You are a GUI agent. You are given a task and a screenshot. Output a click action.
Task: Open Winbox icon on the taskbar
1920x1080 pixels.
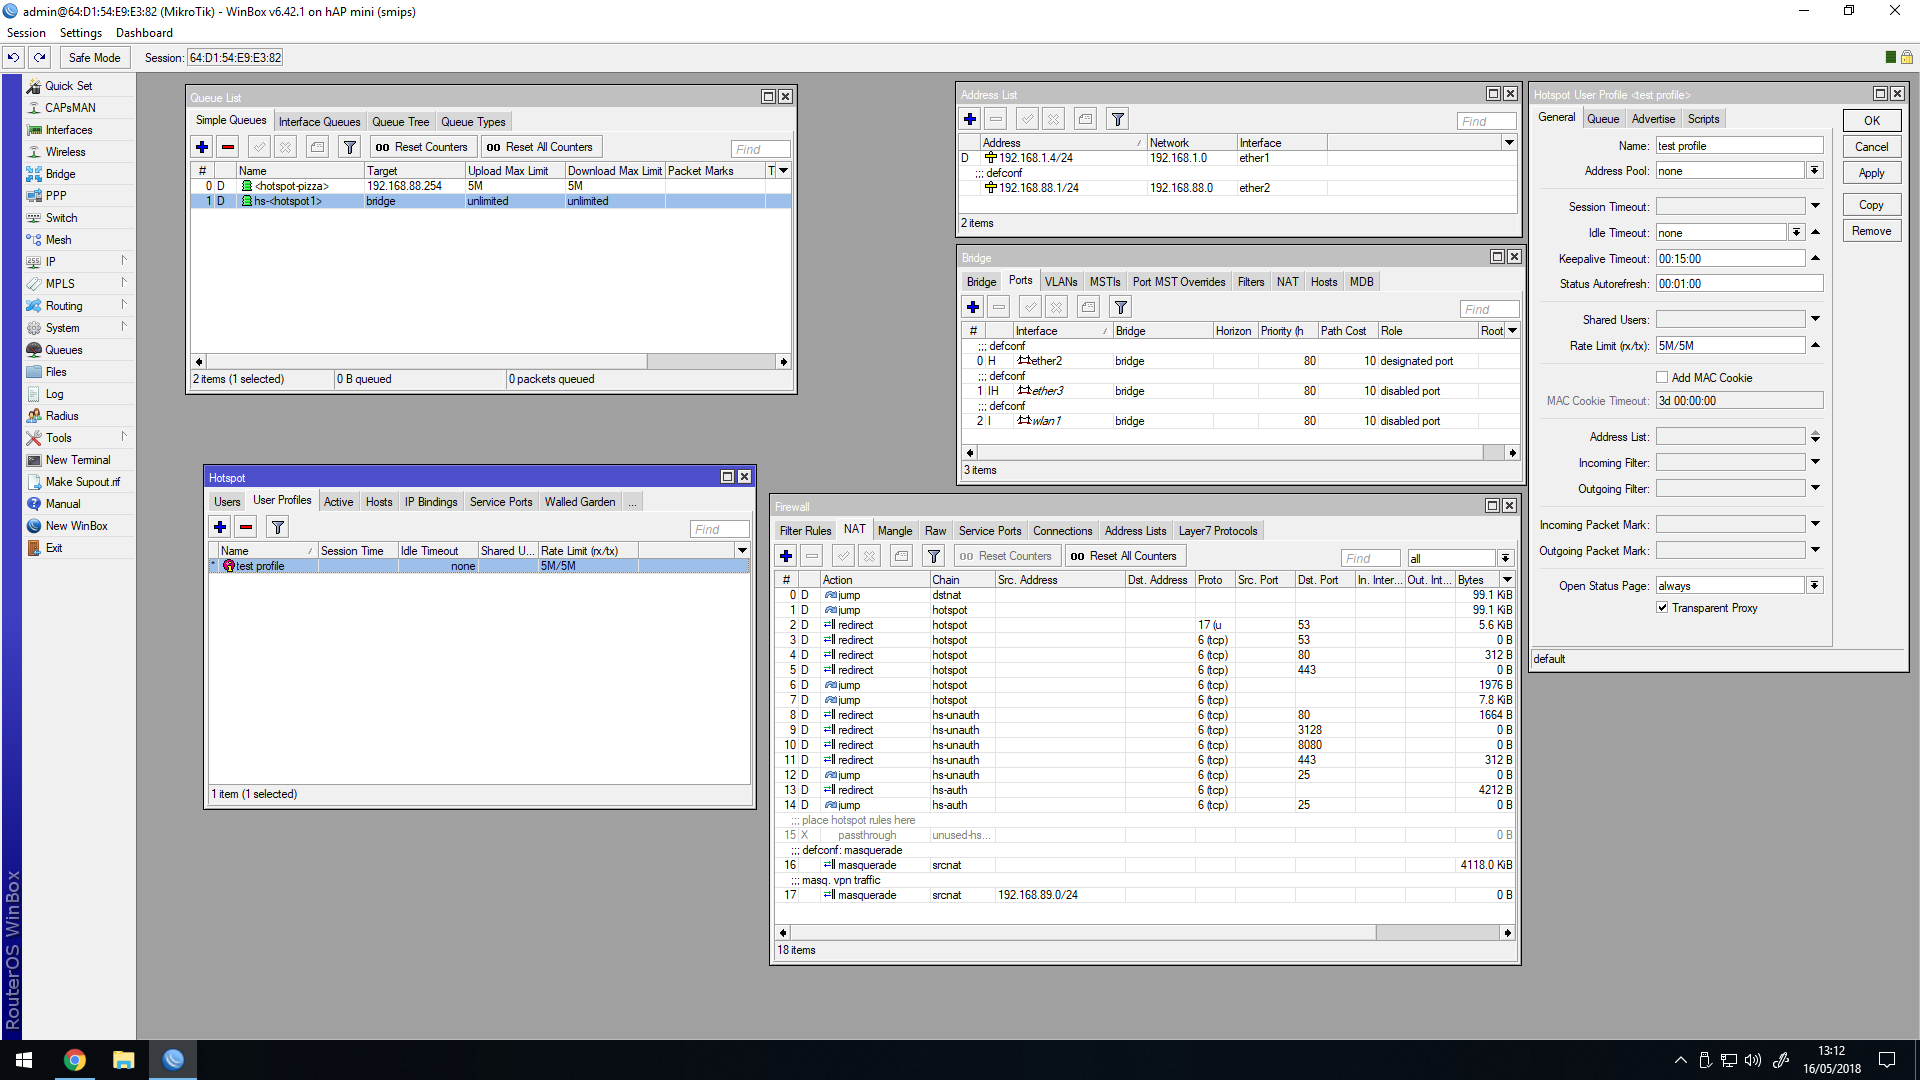coord(173,1060)
